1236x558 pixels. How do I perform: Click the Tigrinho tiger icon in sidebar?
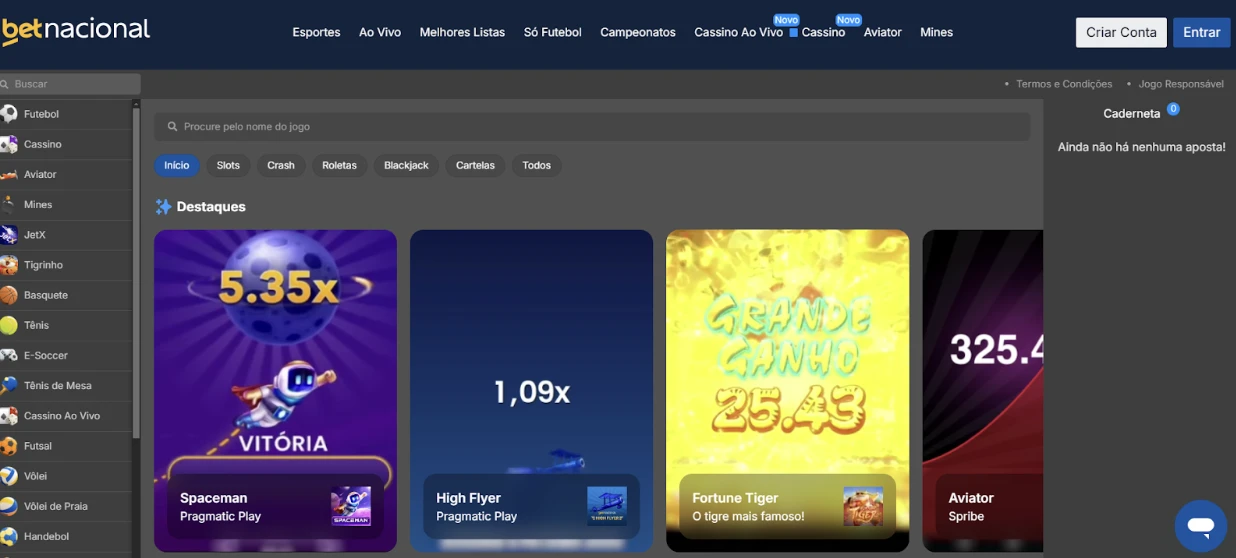(x=9, y=265)
